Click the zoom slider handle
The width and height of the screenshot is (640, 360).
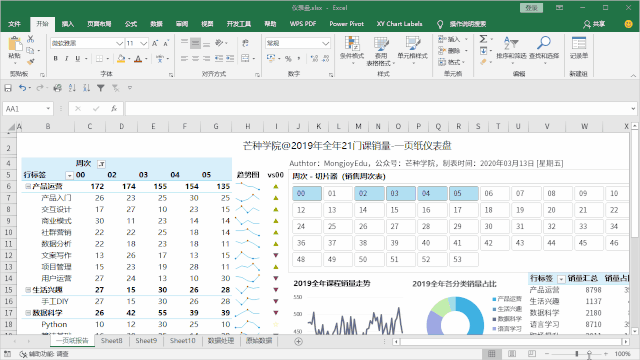point(577,354)
